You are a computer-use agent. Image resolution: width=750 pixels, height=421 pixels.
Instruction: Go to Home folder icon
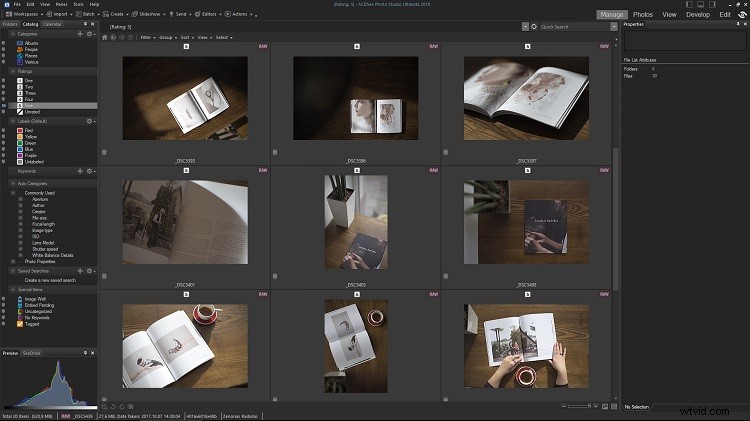(105, 37)
